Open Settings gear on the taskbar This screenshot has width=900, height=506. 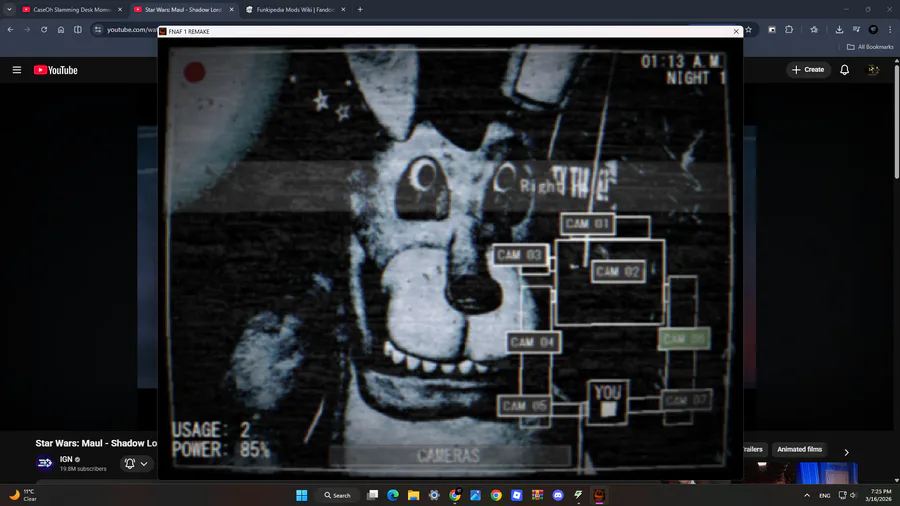point(434,495)
